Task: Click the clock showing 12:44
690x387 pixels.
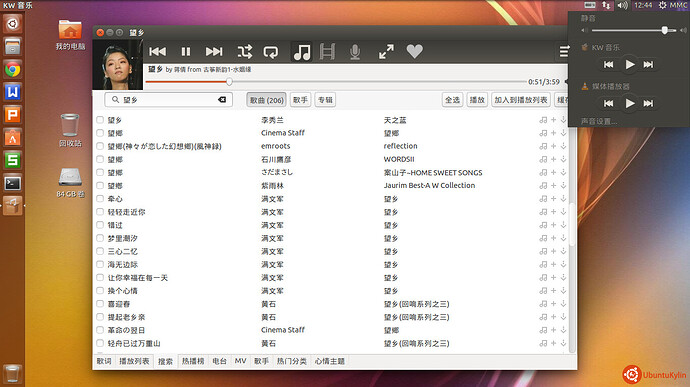Action: tap(643, 5)
